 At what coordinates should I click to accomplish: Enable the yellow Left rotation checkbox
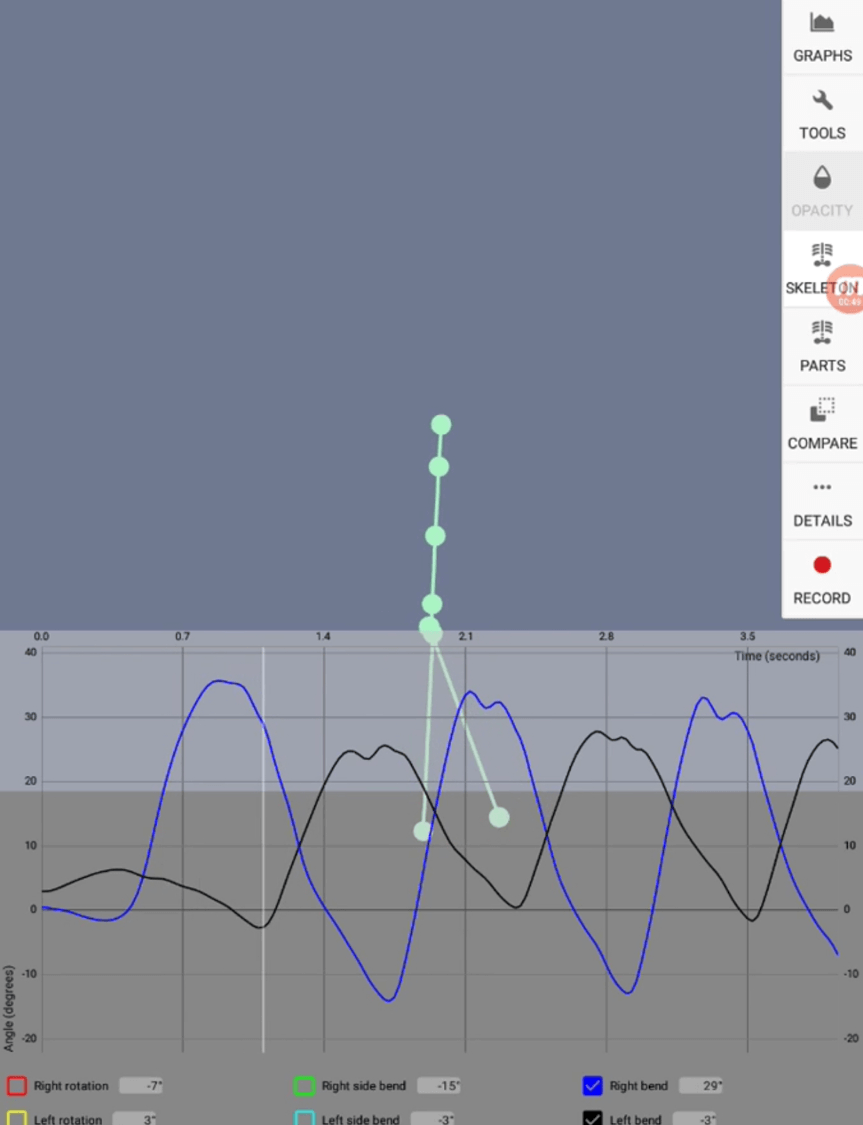pyautogui.click(x=17, y=1119)
